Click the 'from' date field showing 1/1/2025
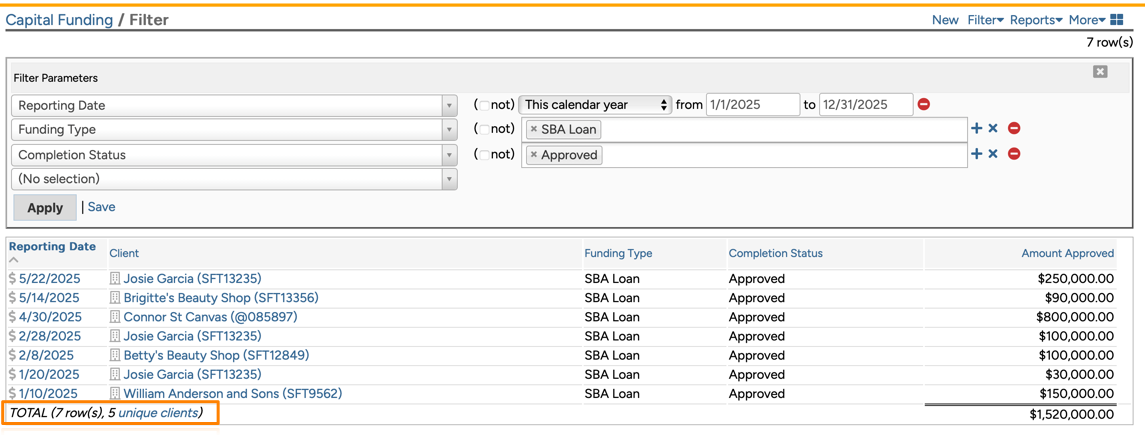The width and height of the screenshot is (1145, 435). (x=752, y=105)
